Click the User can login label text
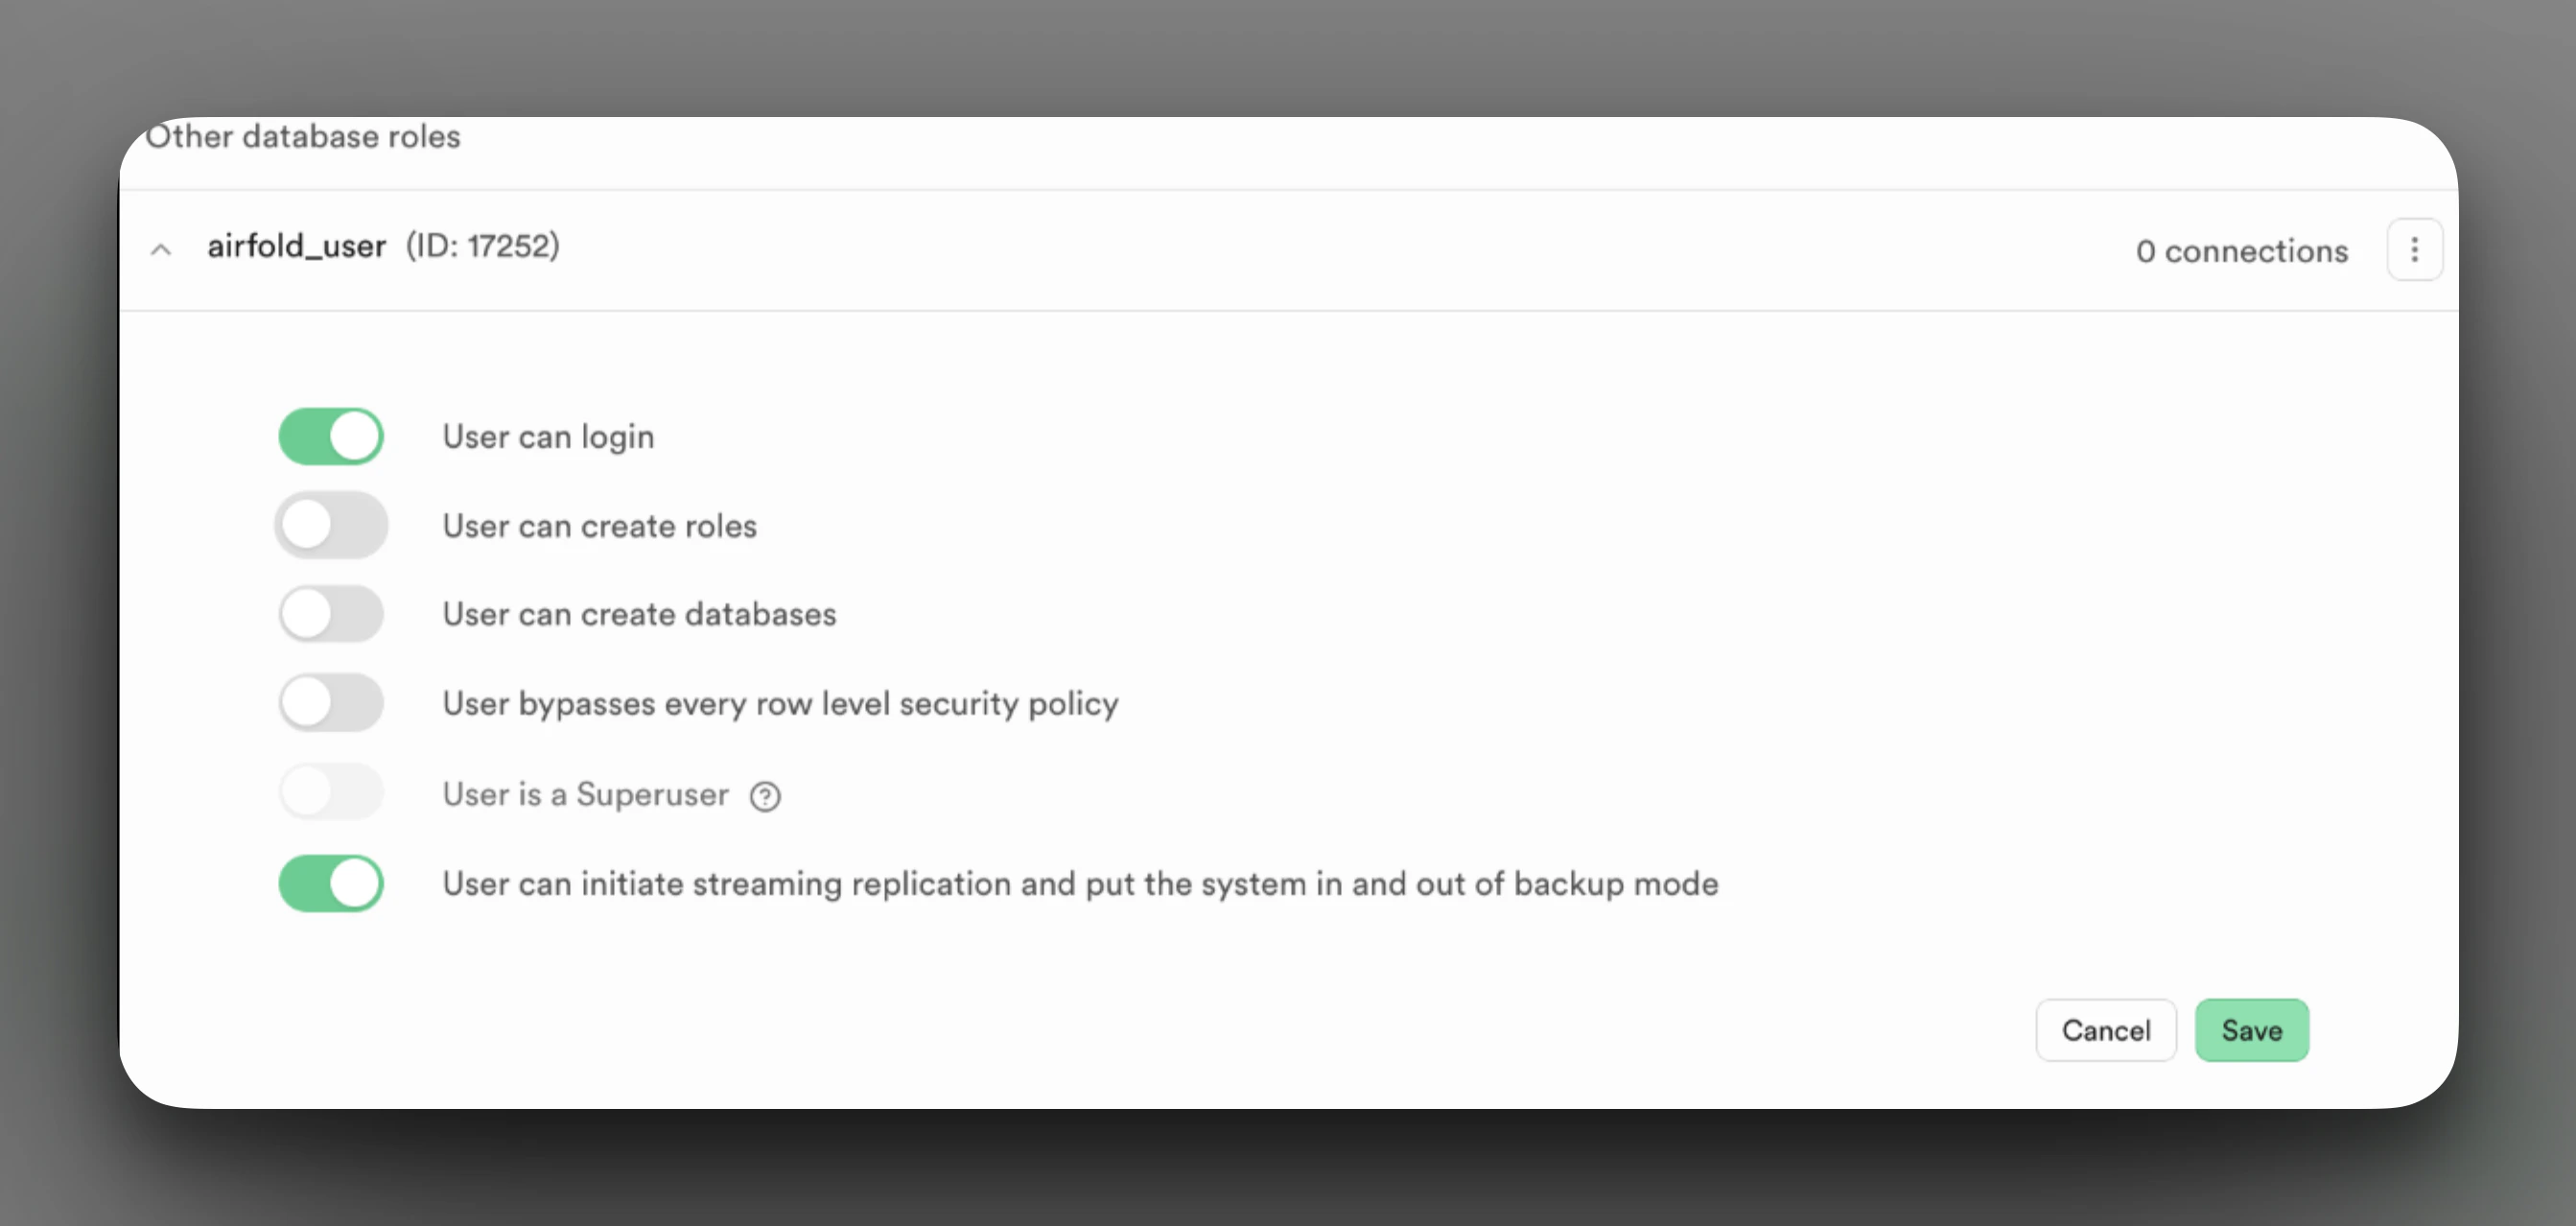This screenshot has width=2576, height=1226. tap(548, 437)
